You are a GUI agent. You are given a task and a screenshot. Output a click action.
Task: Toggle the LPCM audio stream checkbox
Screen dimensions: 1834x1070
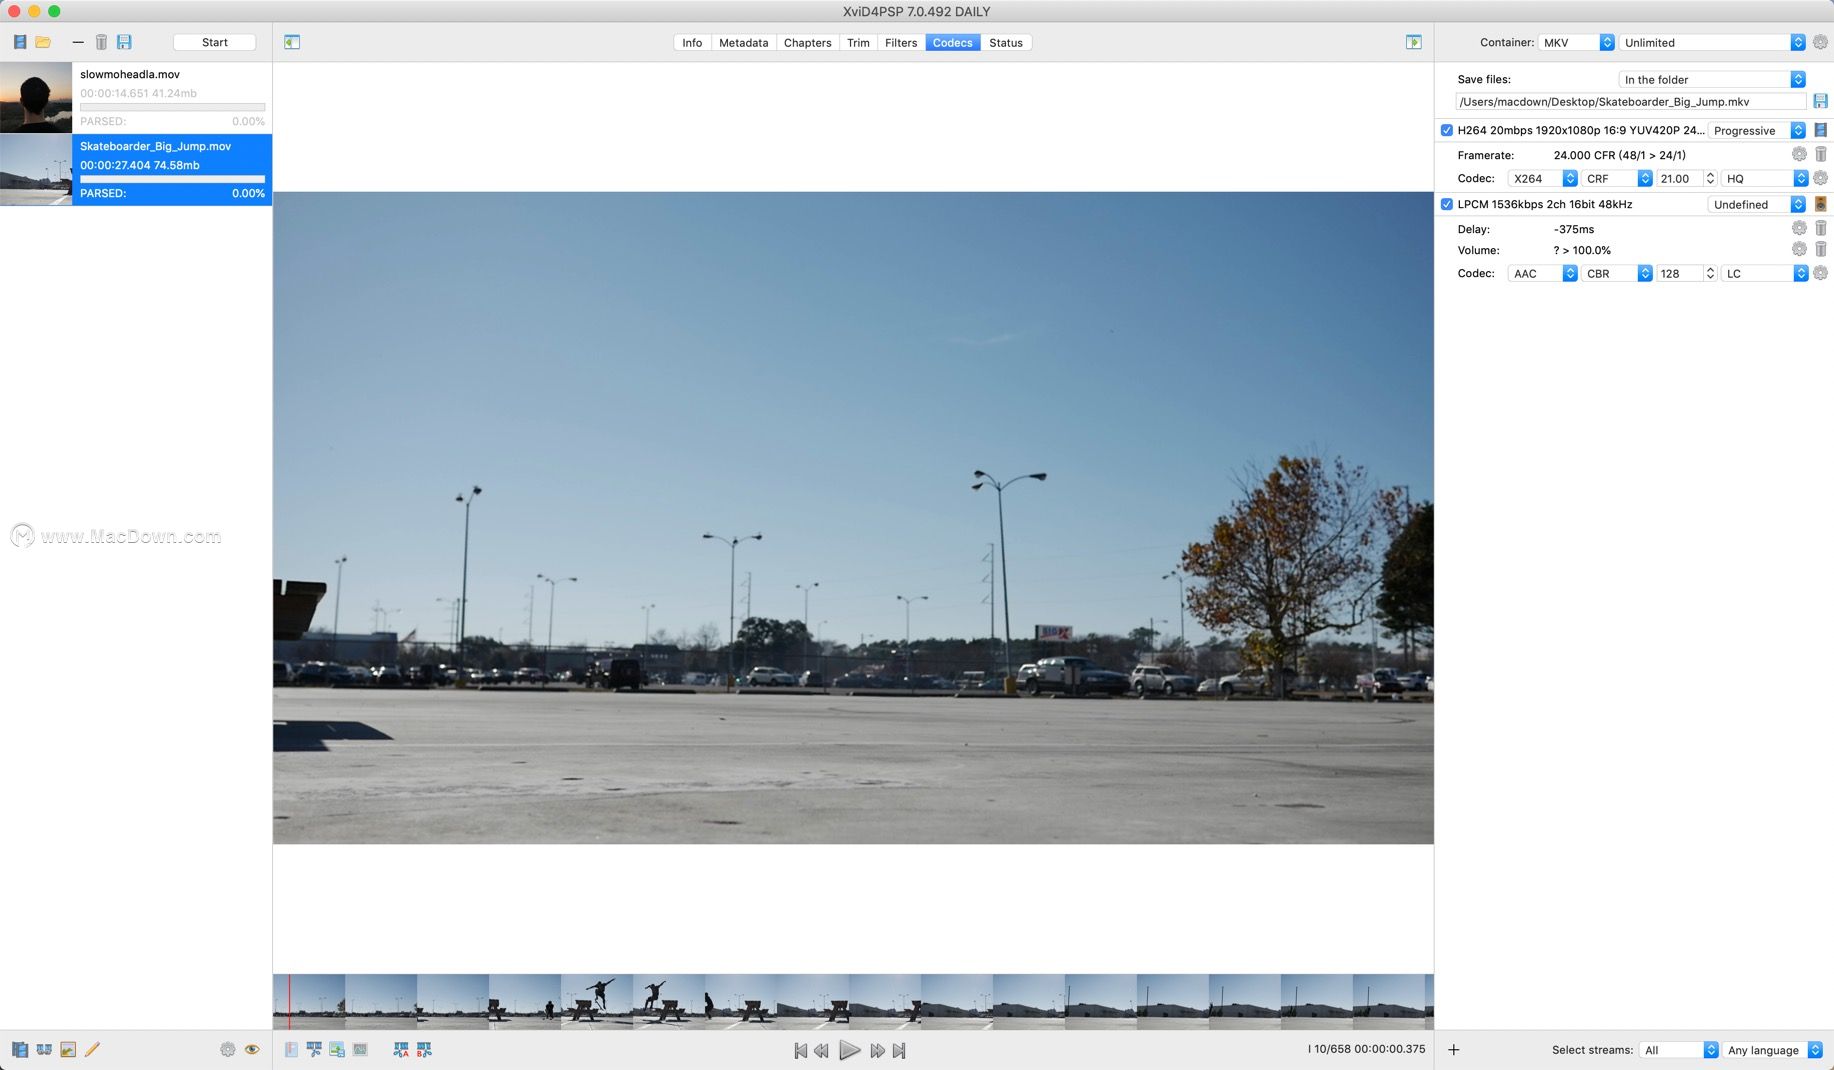(1446, 204)
